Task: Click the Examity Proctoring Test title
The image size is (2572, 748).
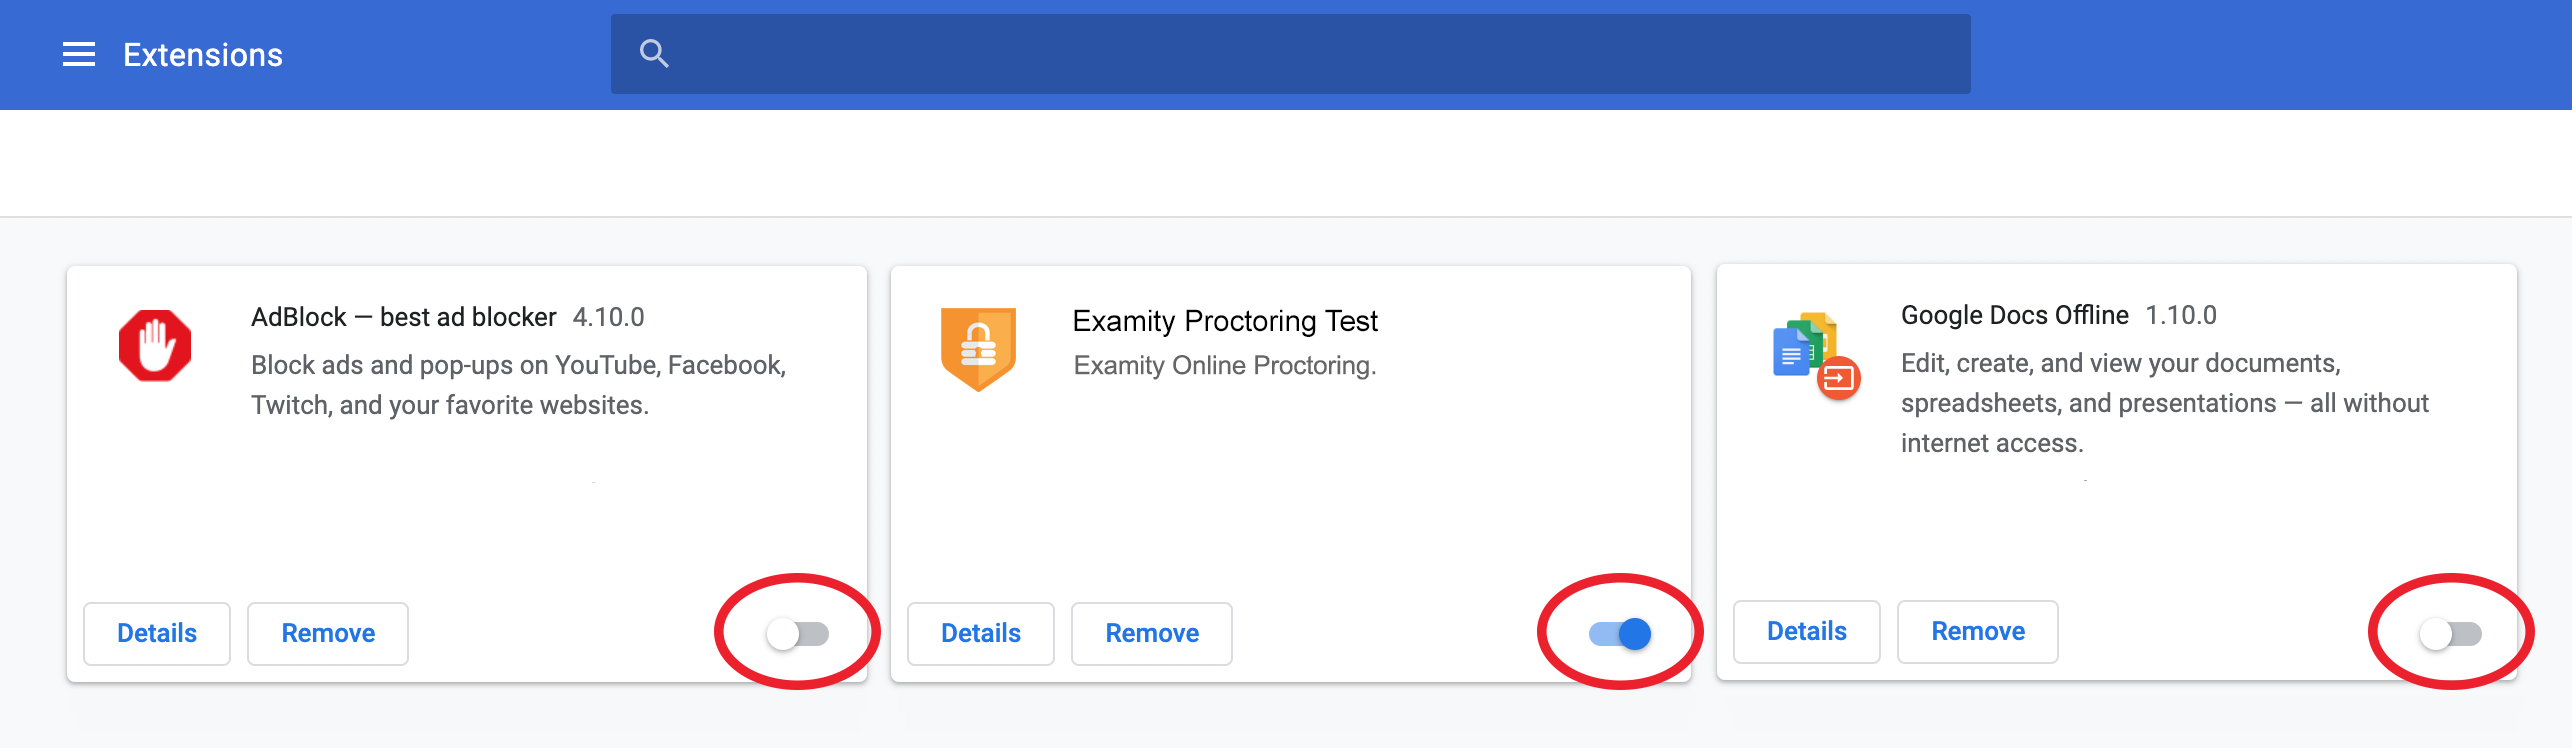Action: point(1225,321)
